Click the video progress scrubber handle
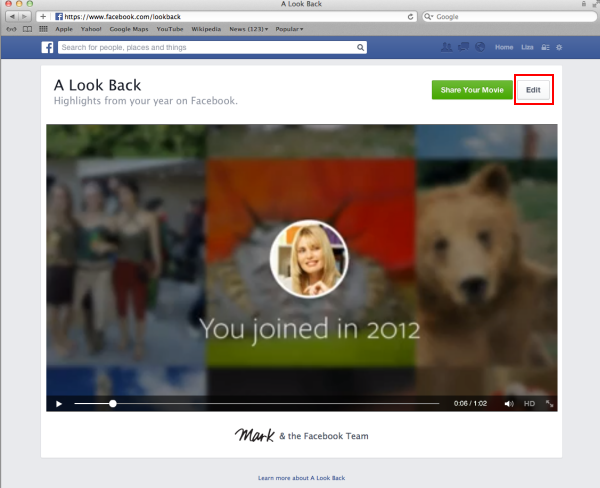The height and width of the screenshot is (488, 600). [112, 403]
